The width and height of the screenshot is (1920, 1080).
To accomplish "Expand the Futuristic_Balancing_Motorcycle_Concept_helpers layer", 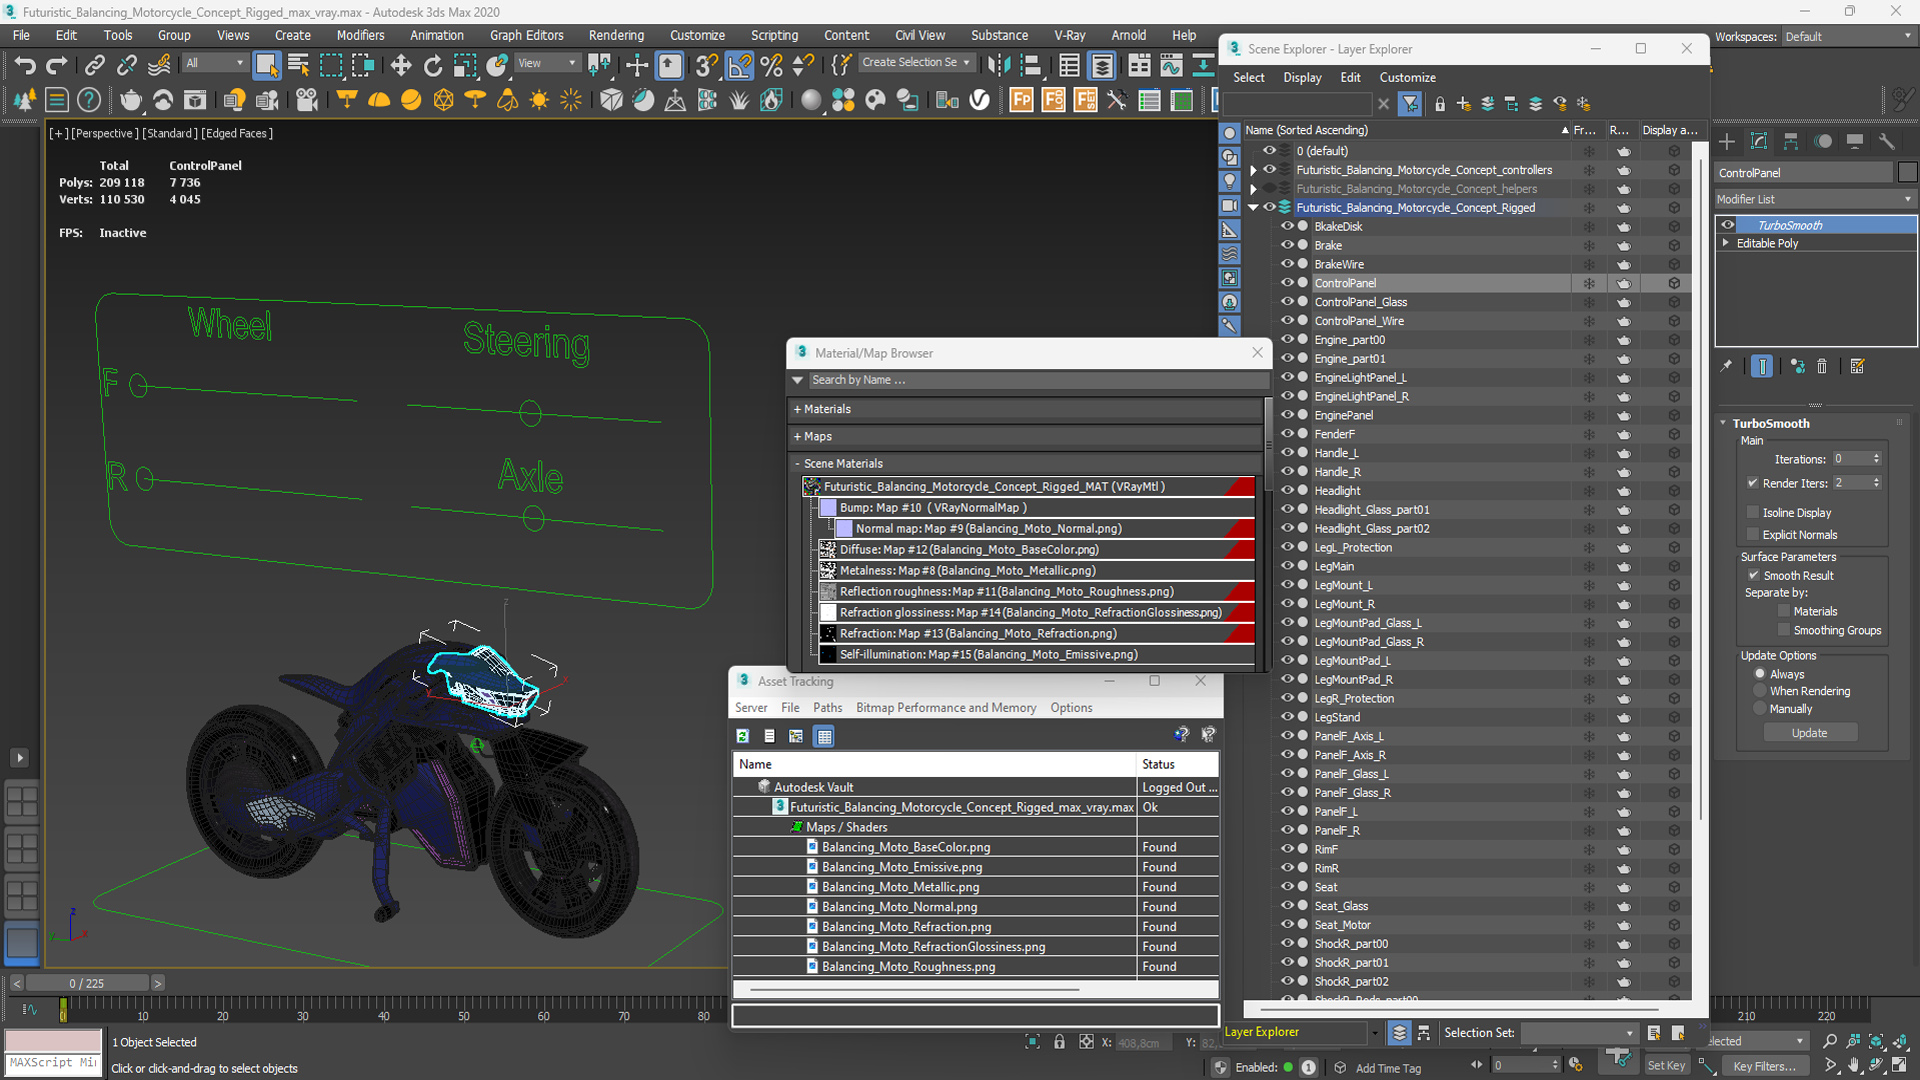I will 1253,189.
